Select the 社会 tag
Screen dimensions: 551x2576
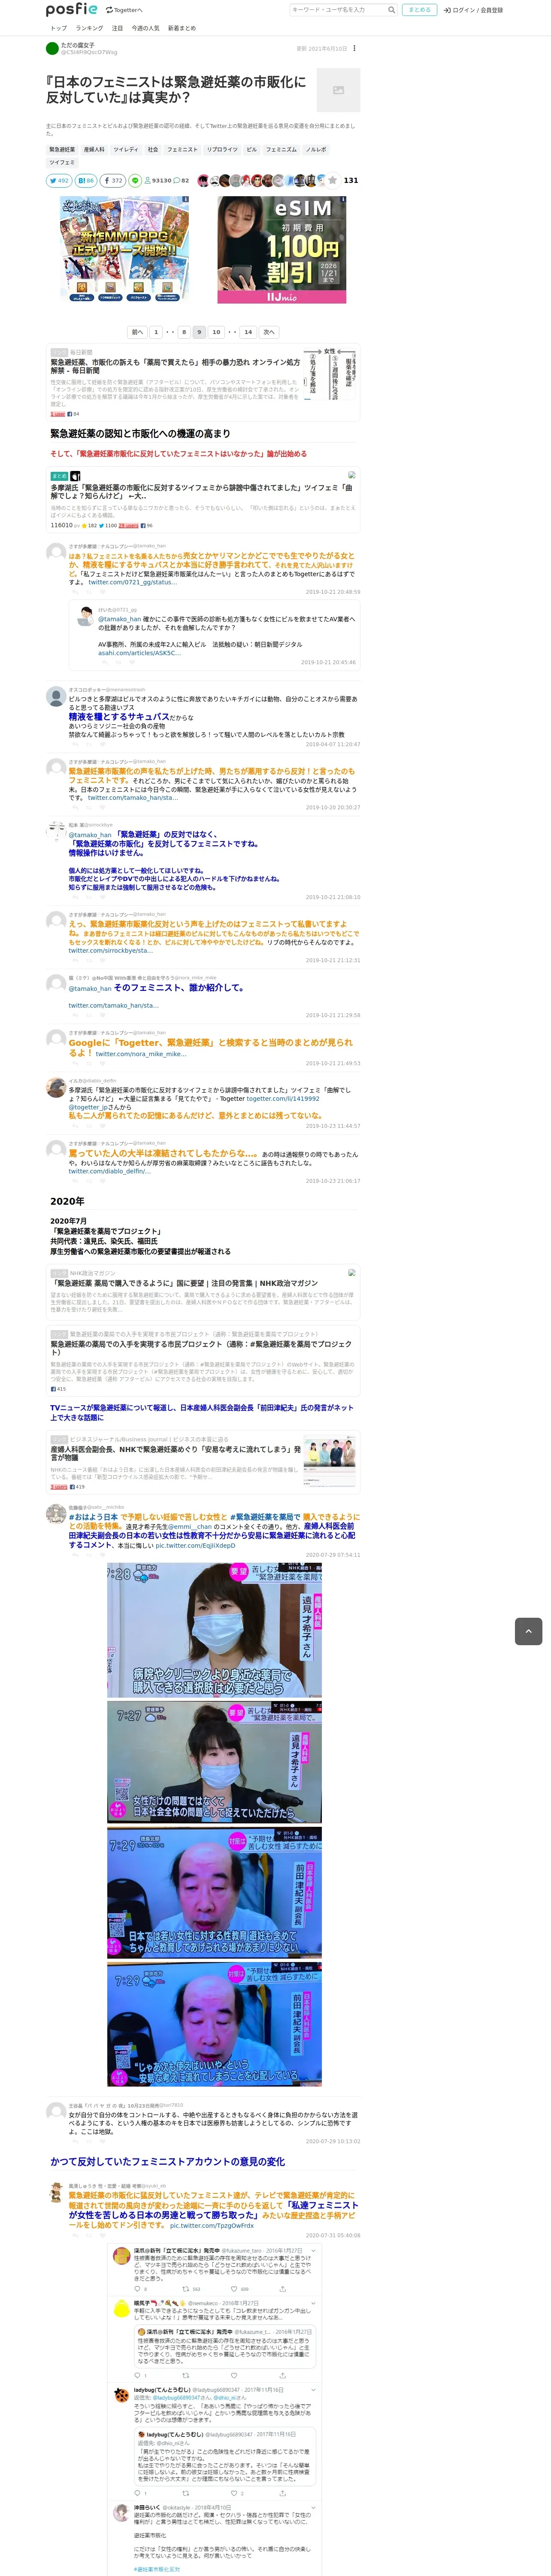(153, 149)
